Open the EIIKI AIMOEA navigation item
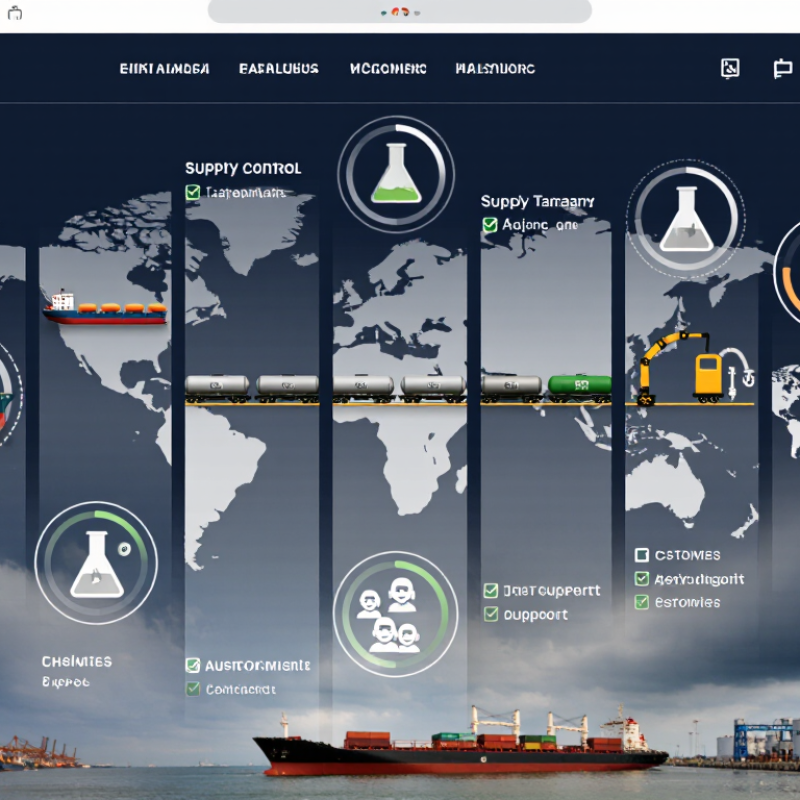The height and width of the screenshot is (800, 800). coord(164,68)
